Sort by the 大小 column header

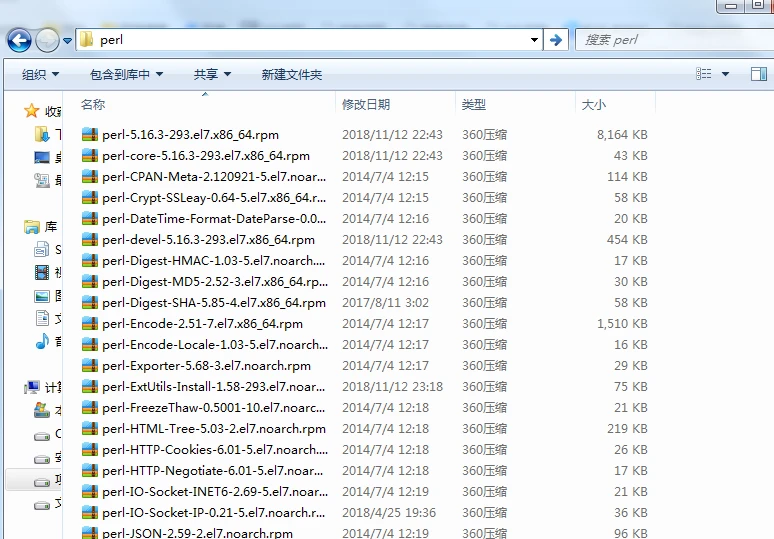pyautogui.click(x=593, y=105)
